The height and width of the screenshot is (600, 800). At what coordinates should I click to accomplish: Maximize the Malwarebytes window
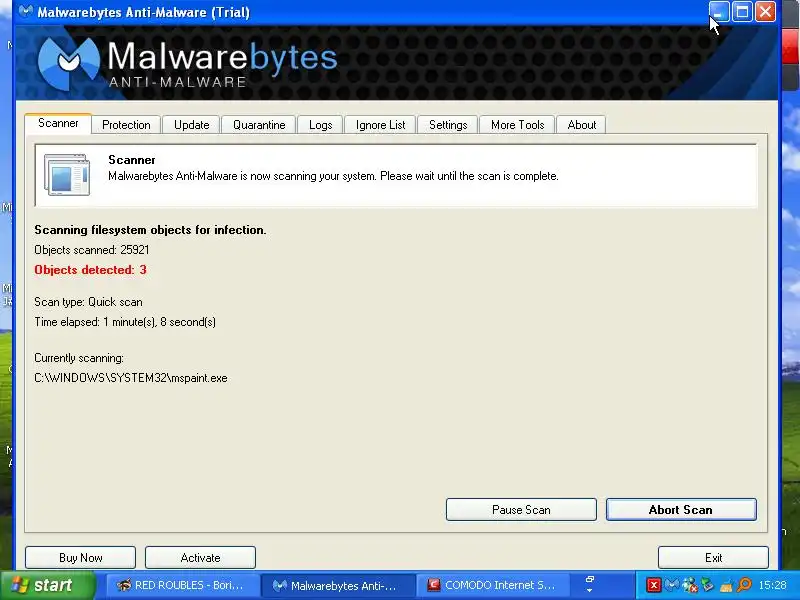(x=742, y=11)
